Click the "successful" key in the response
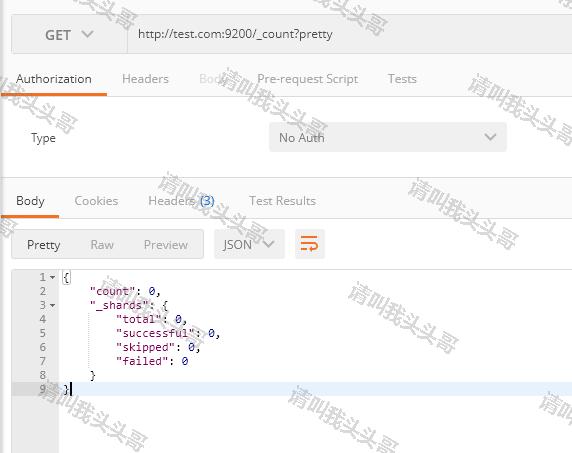The height and width of the screenshot is (453, 572). tap(155, 333)
